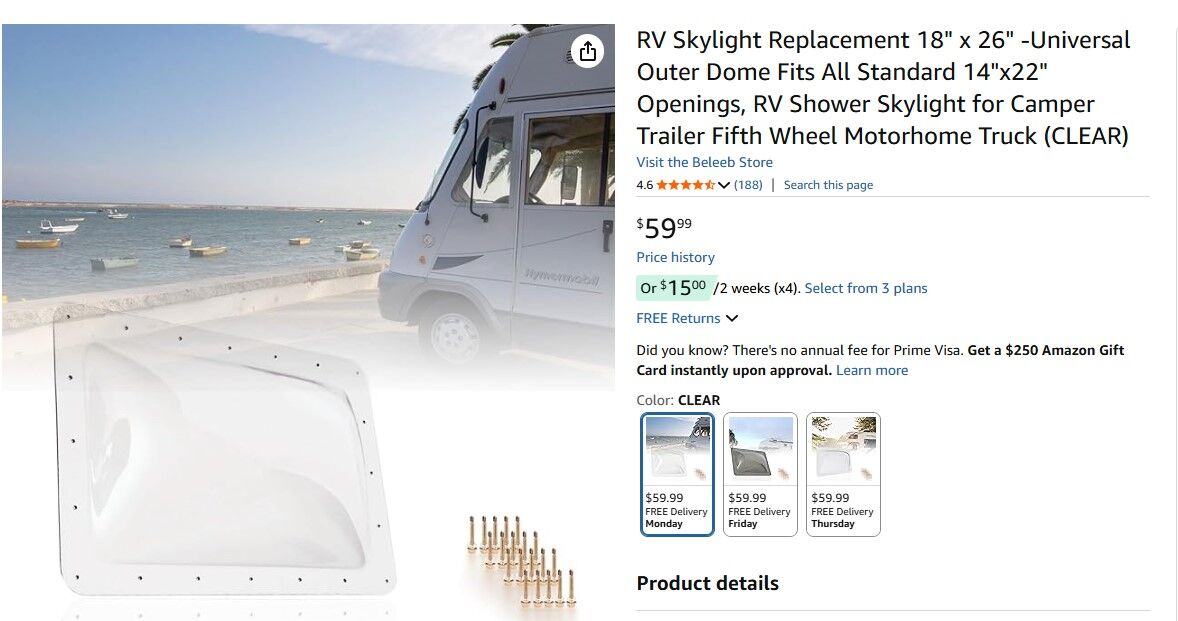Choose the color option with Friday delivery
The height and width of the screenshot is (621, 1178).
click(x=760, y=474)
